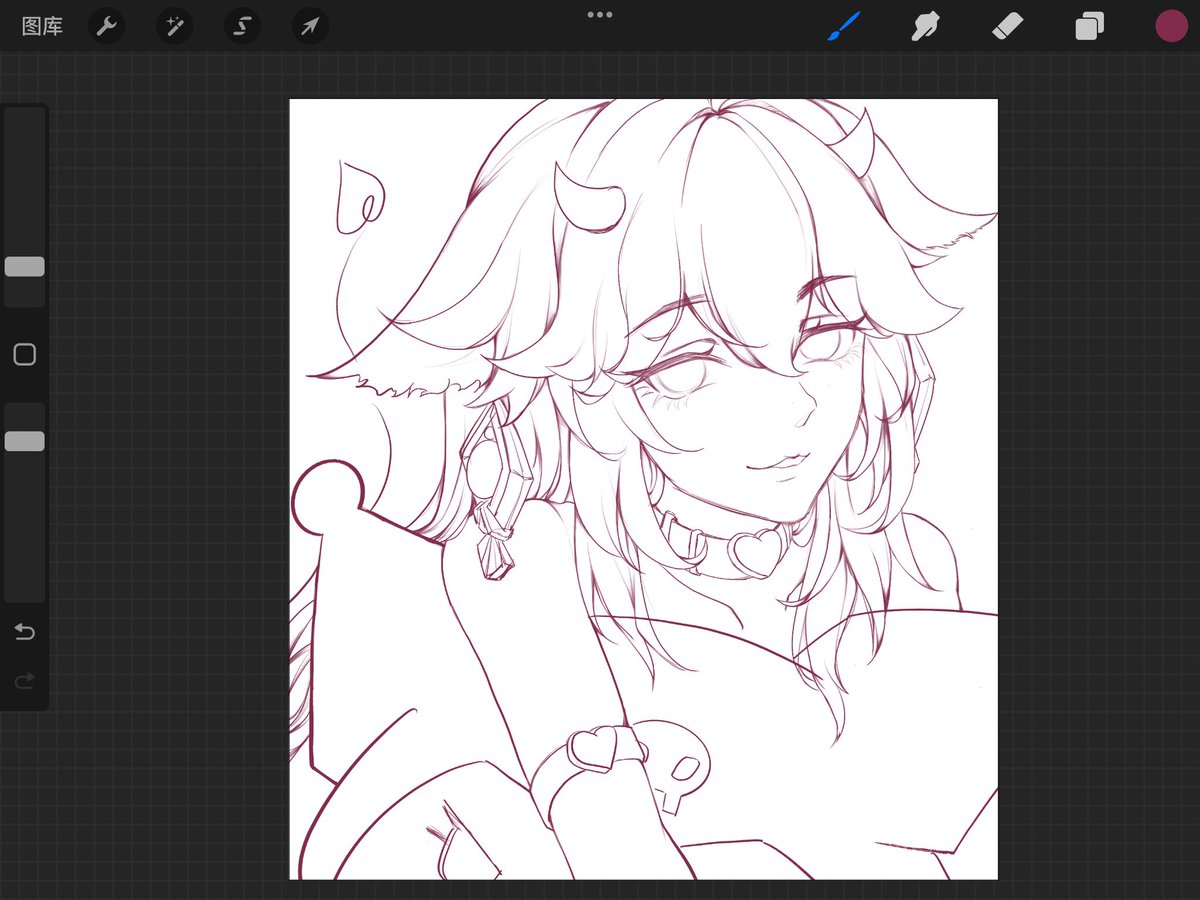This screenshot has height=900, width=1200.
Task: Activate the Selection S-shaped tool
Action: pos(242,26)
